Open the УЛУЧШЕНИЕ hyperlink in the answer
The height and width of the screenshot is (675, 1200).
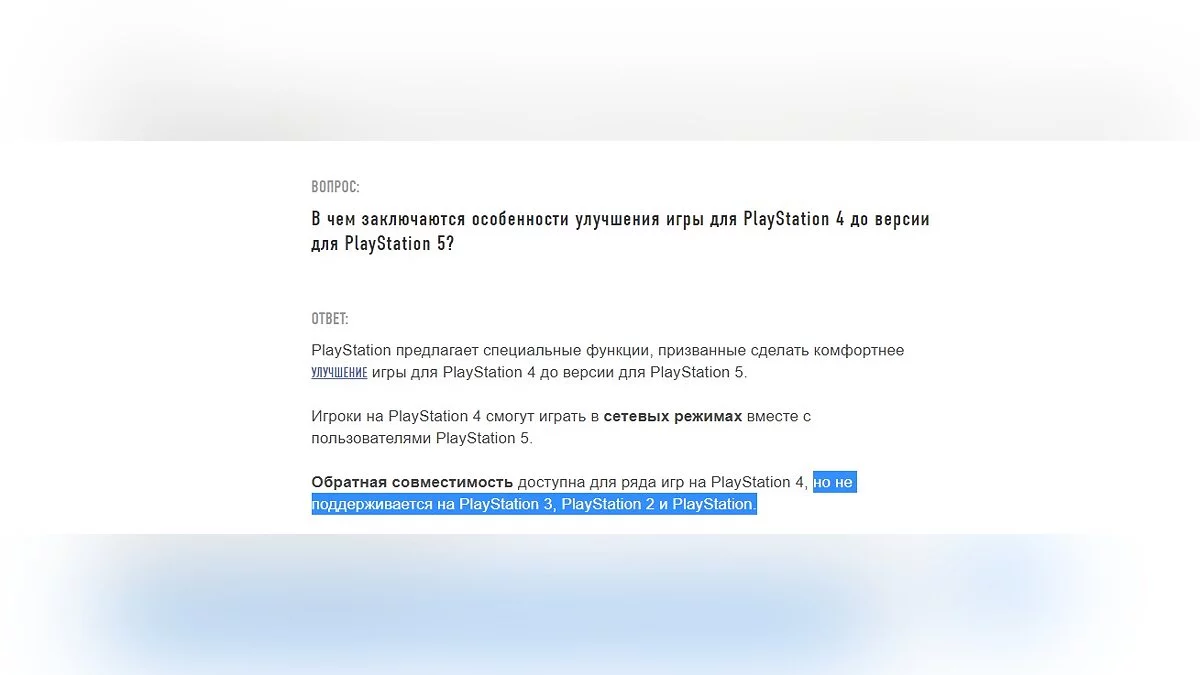point(339,372)
